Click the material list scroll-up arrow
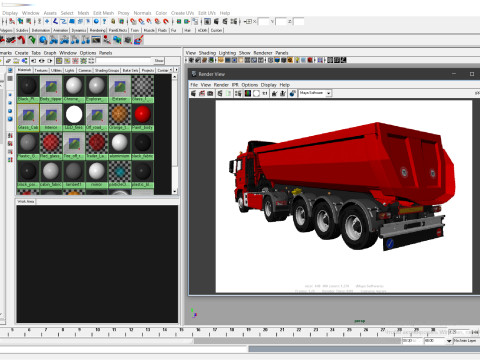480x360 pixels. coord(175,77)
